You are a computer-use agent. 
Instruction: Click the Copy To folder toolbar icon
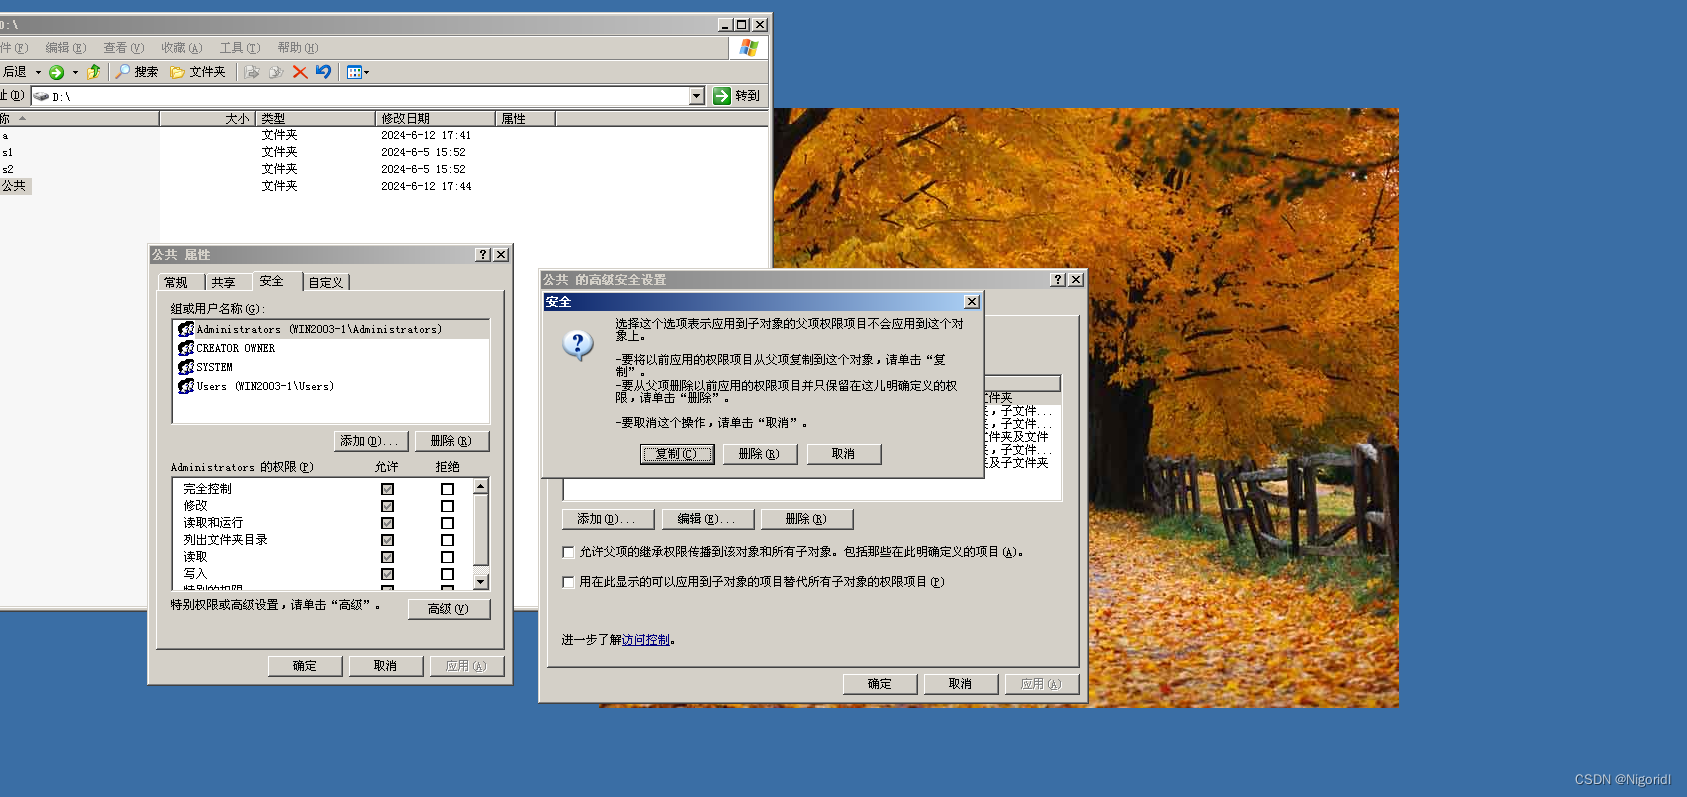pyautogui.click(x=276, y=72)
